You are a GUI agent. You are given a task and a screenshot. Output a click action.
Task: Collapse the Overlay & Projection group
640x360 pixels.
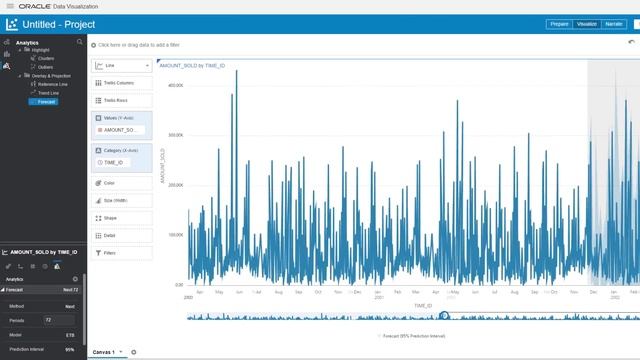[x=20, y=76]
